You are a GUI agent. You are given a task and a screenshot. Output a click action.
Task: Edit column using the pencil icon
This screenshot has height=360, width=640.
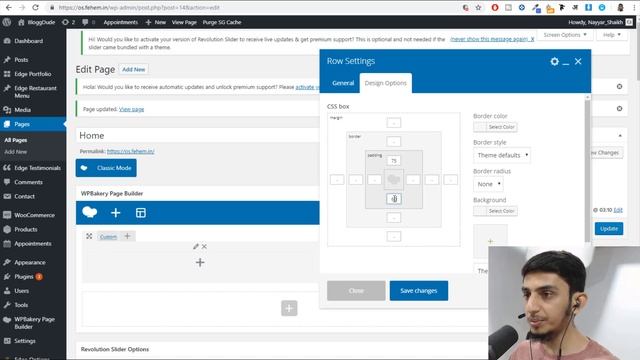196,247
